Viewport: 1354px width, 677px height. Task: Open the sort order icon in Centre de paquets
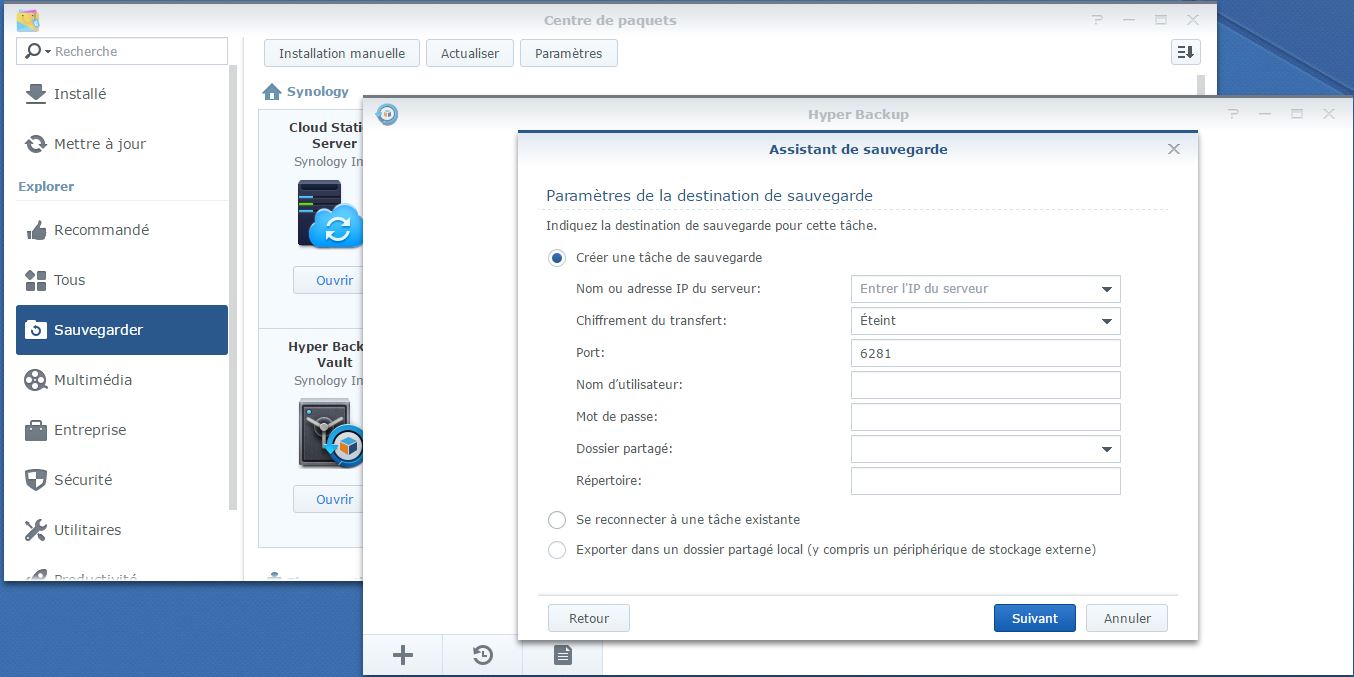(x=1185, y=51)
